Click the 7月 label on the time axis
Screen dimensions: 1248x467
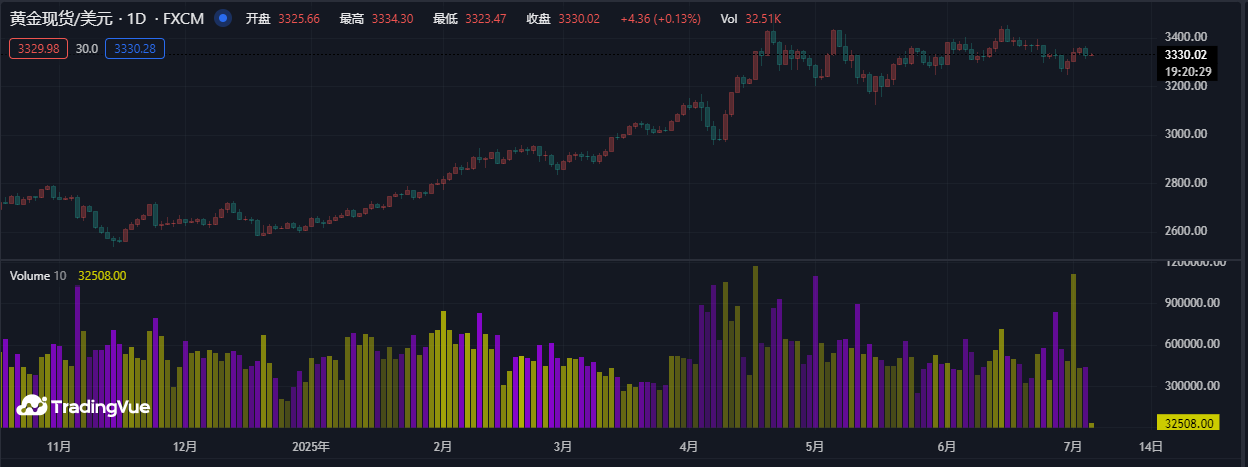coord(1072,447)
